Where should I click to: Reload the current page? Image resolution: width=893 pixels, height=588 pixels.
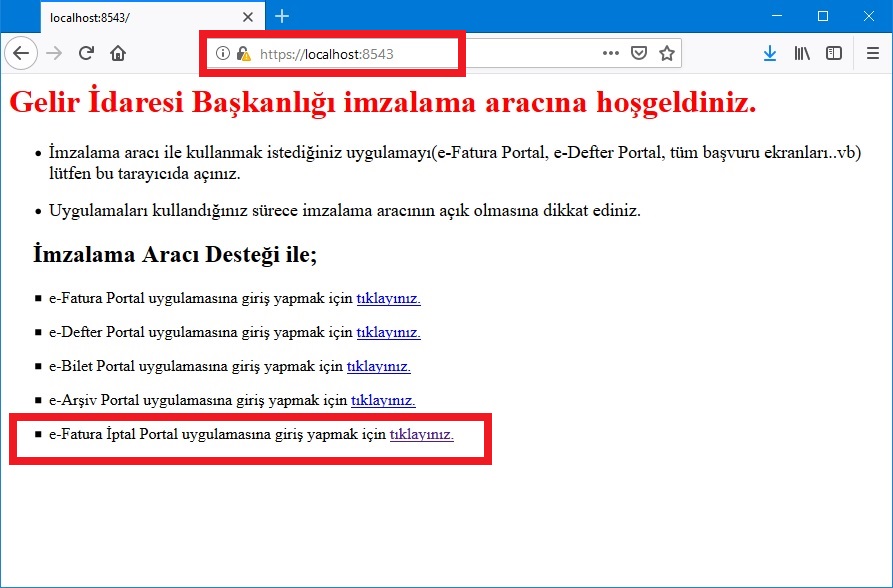(x=86, y=54)
